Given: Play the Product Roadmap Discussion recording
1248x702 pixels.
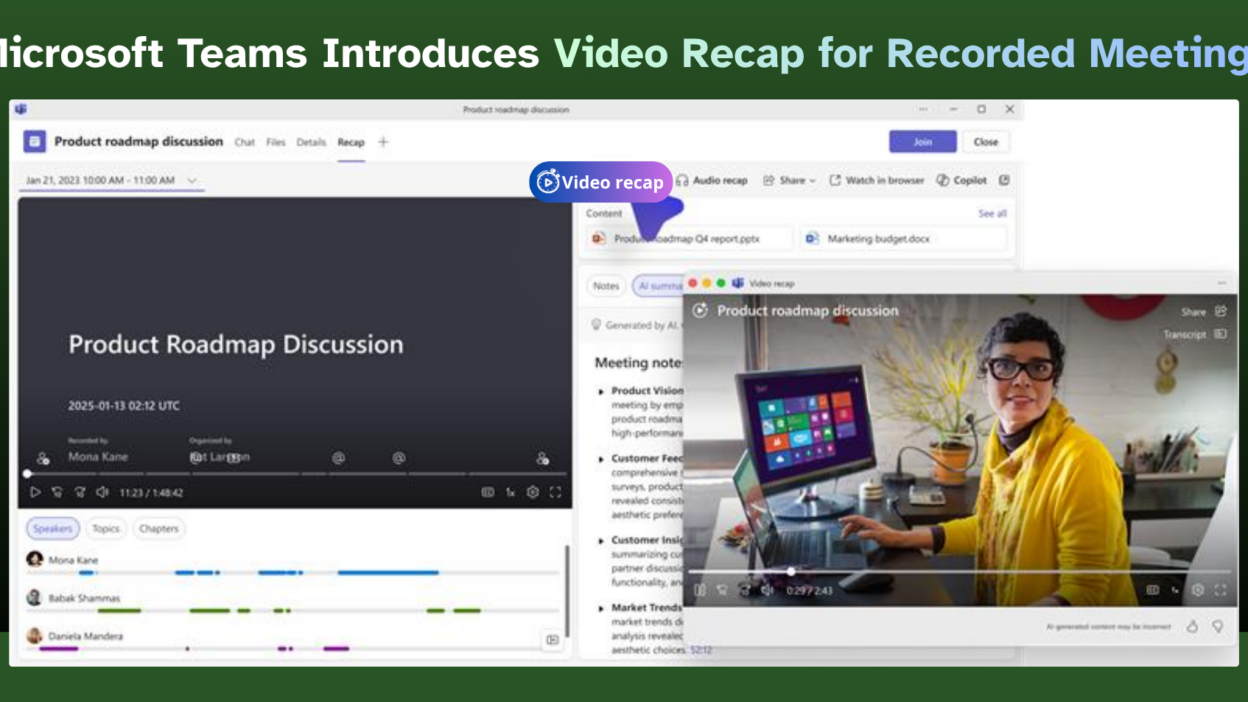Looking at the screenshot, I should [35, 492].
